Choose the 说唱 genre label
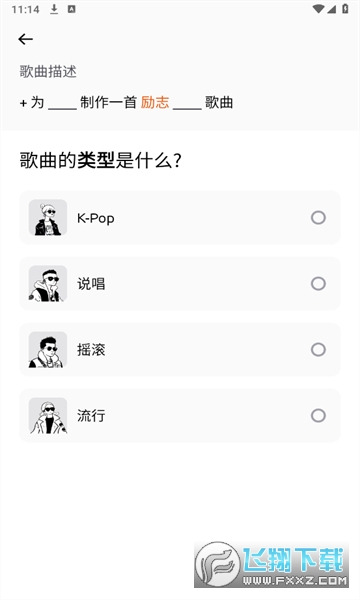Image resolution: width=360 pixels, height=600 pixels. coord(91,284)
